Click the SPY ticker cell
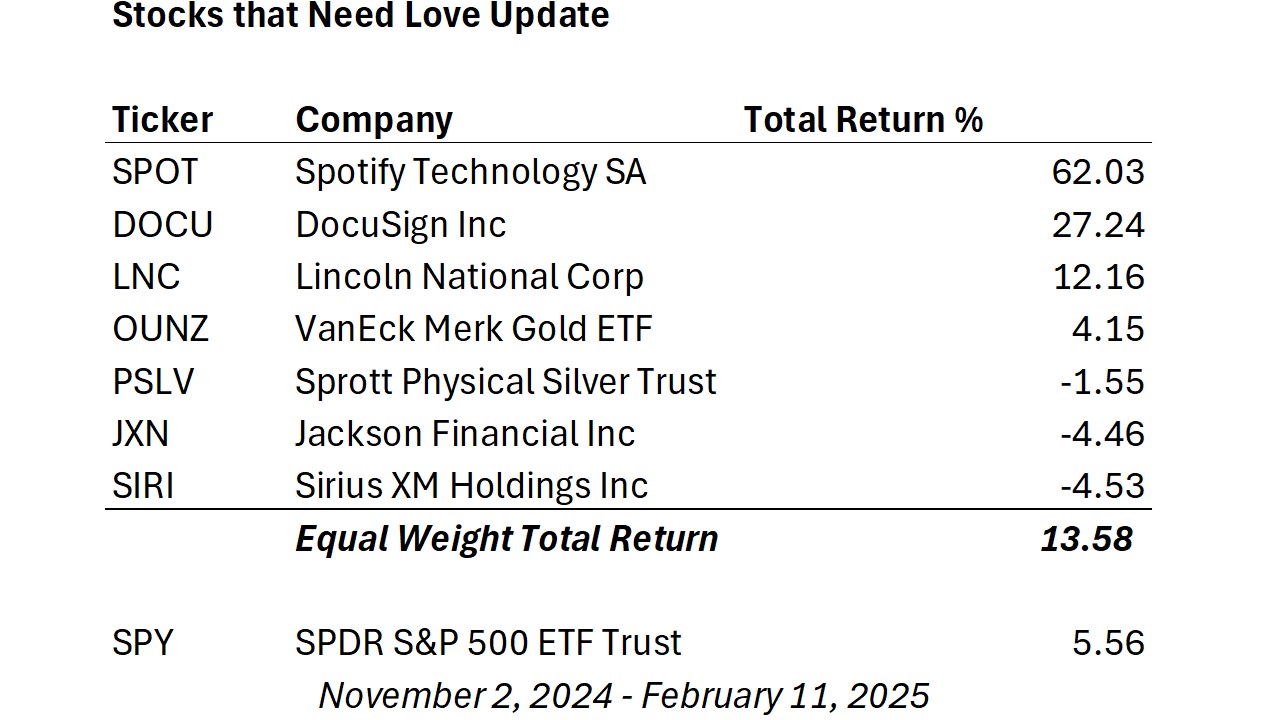This screenshot has width=1280, height=720. coord(145,642)
